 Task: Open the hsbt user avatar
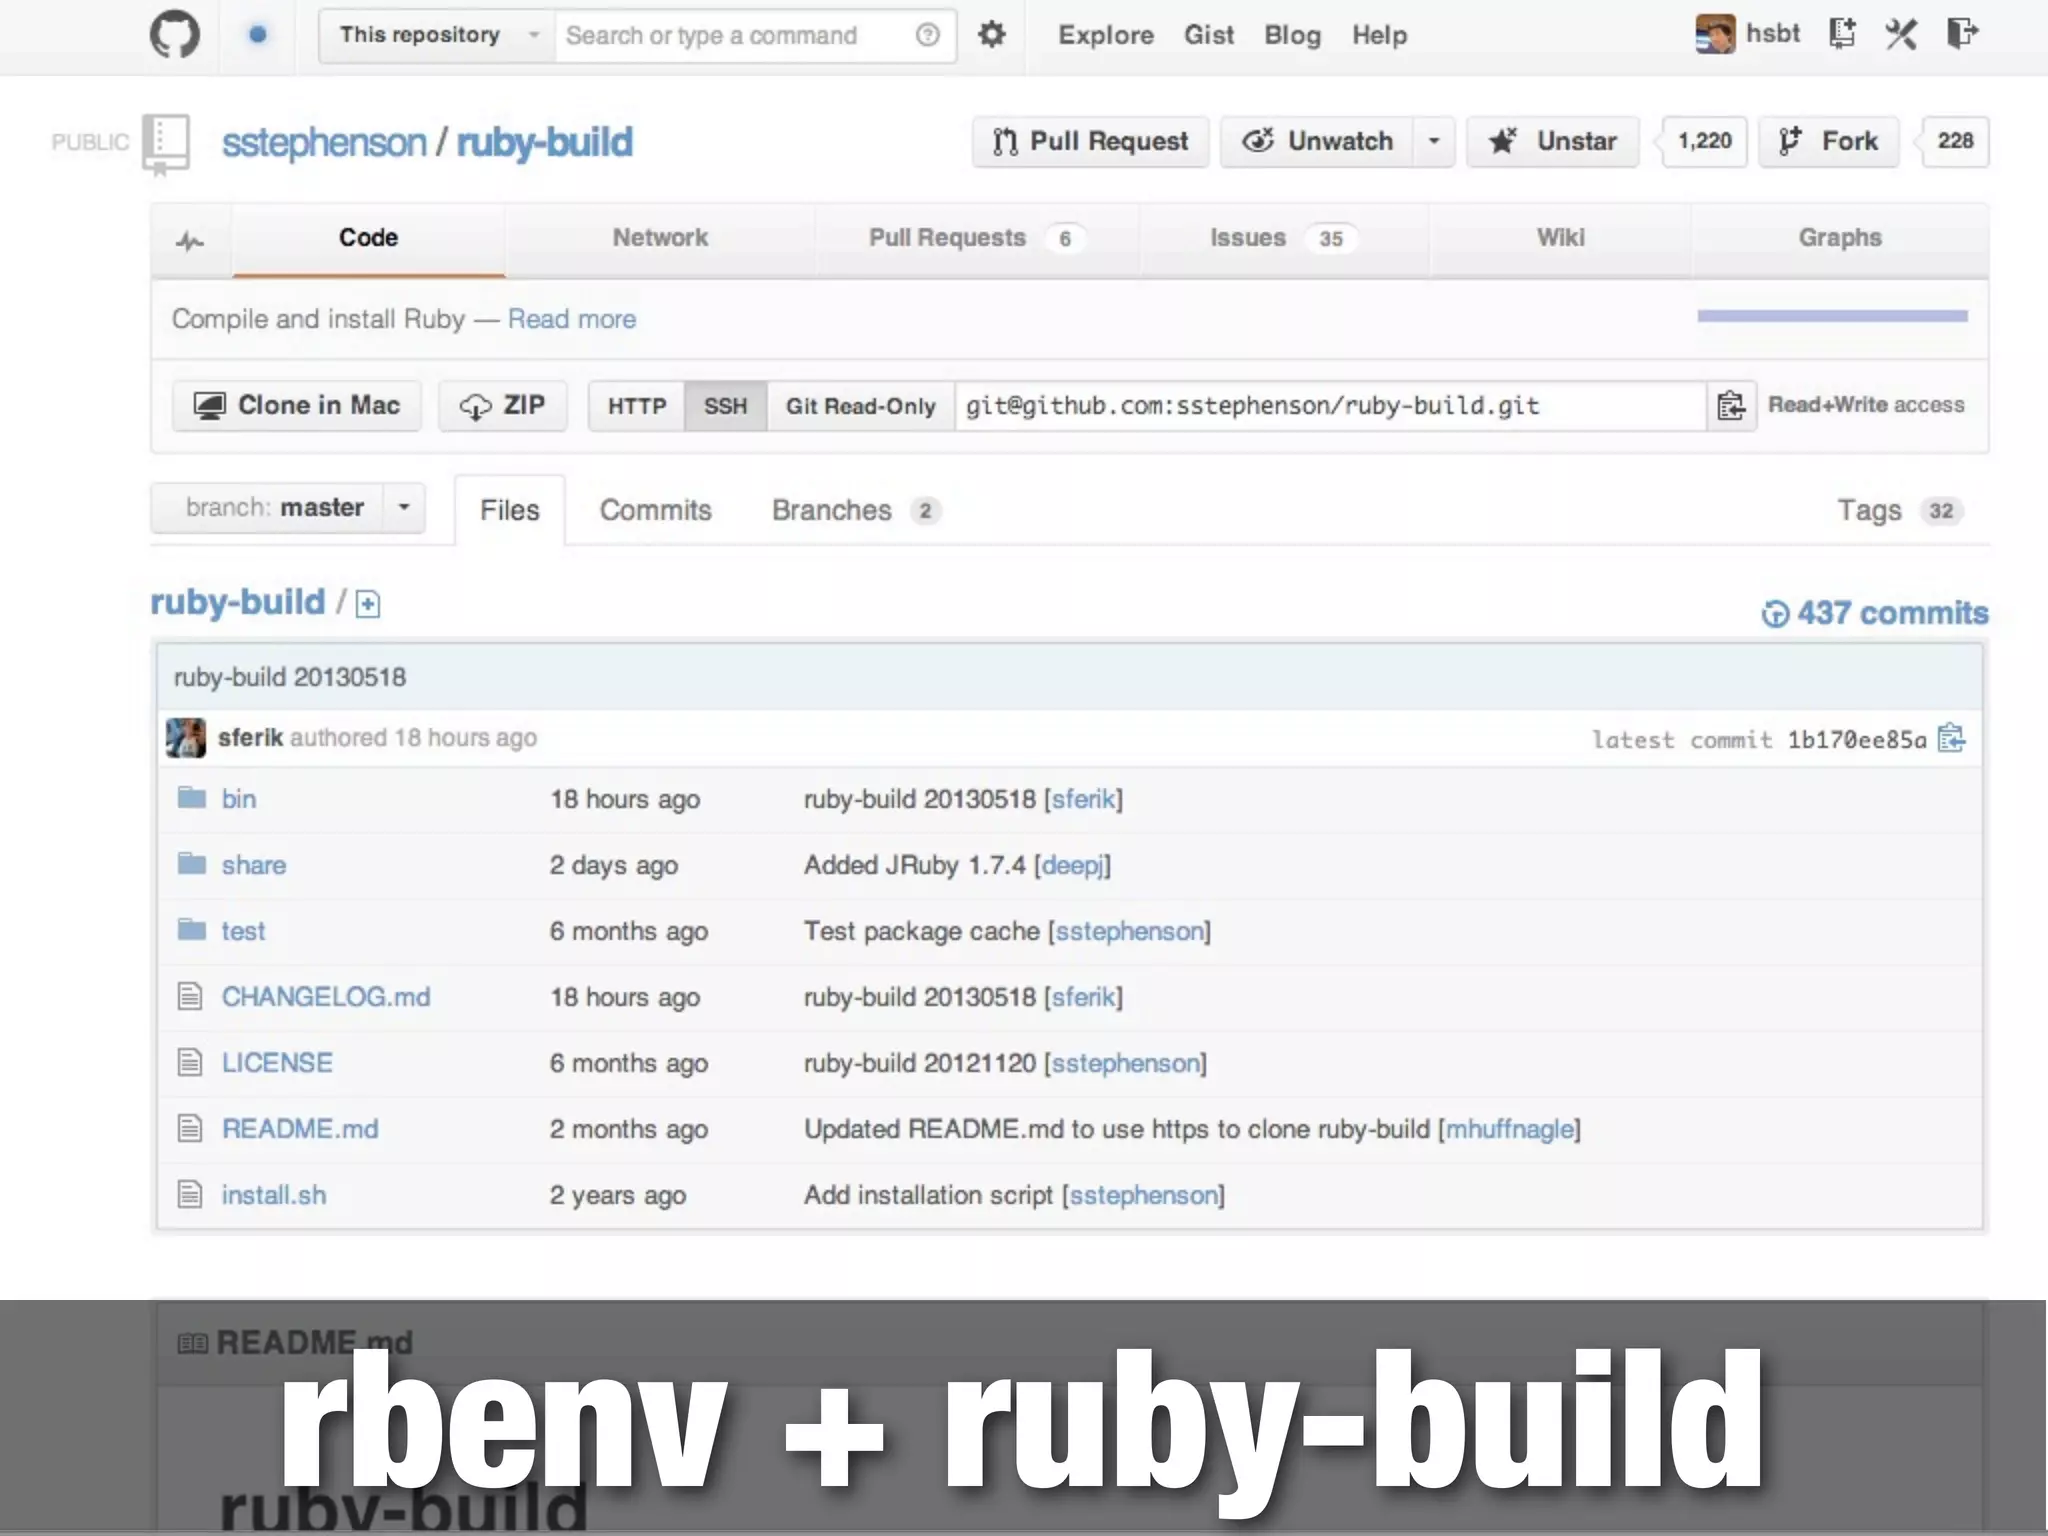[x=1715, y=34]
